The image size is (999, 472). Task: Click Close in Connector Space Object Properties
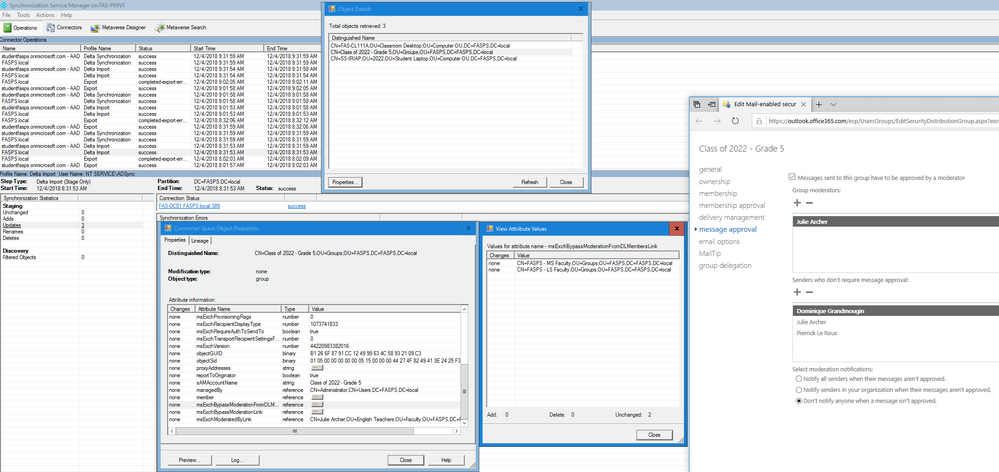click(405, 460)
